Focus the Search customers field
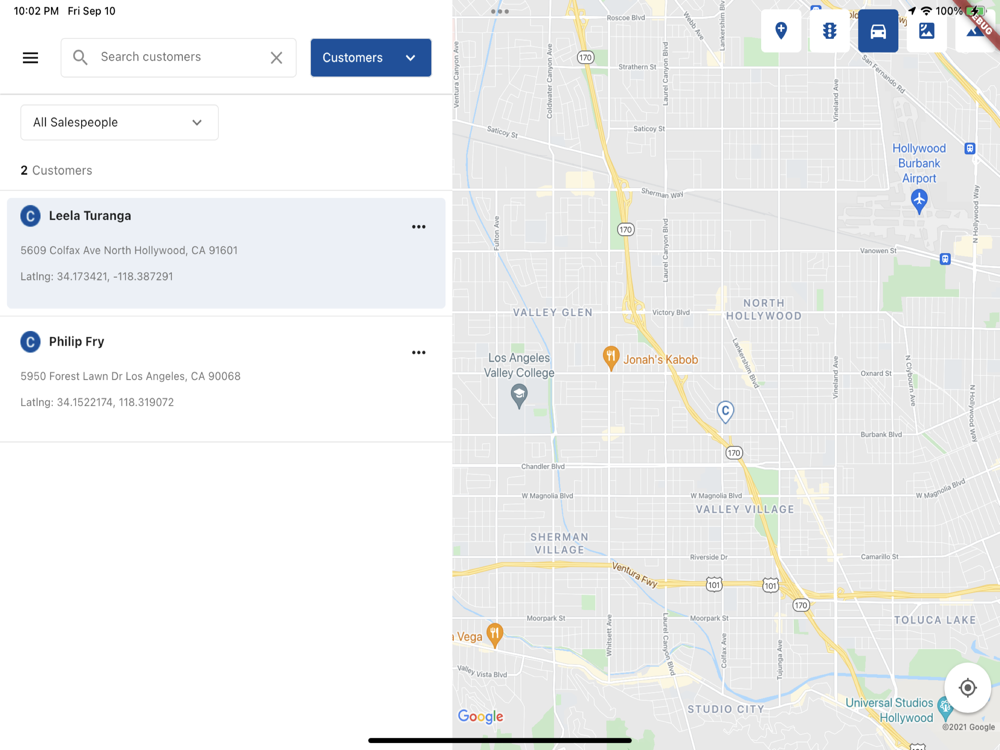1000x750 pixels. point(179,57)
